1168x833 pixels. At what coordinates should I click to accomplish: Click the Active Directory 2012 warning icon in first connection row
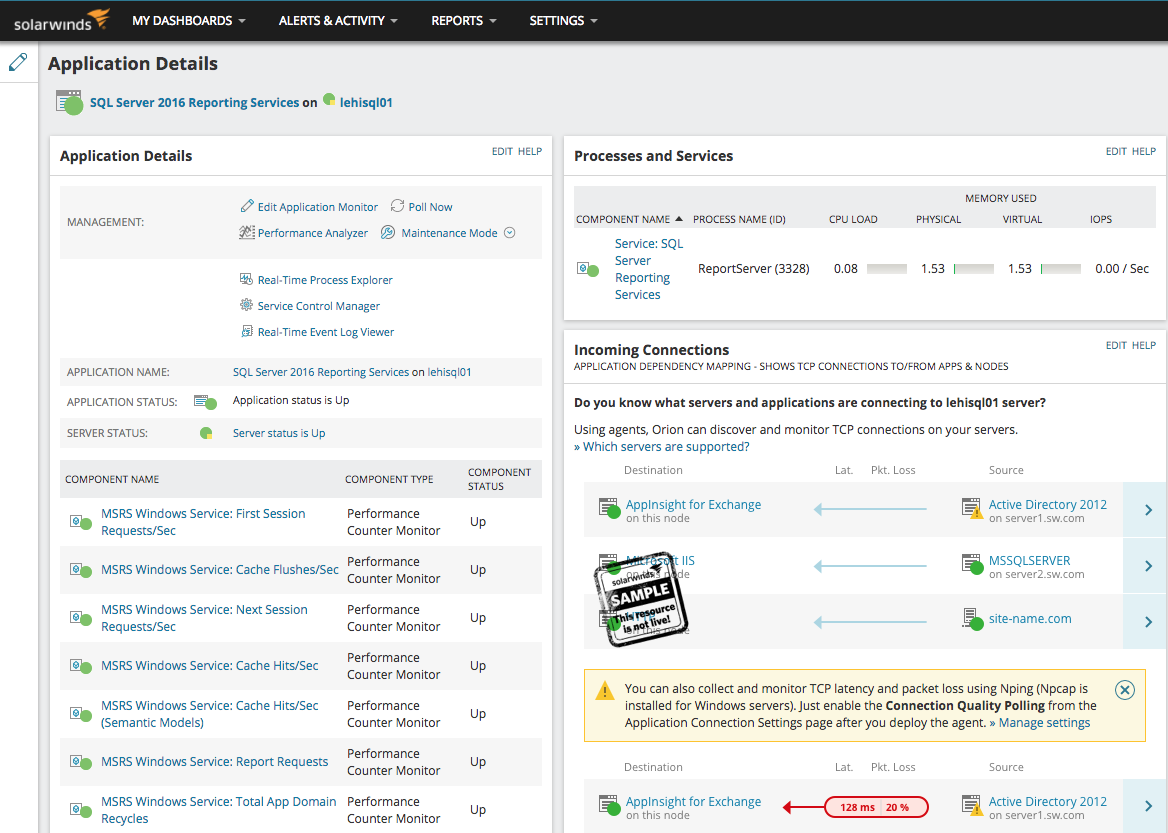[x=972, y=509]
